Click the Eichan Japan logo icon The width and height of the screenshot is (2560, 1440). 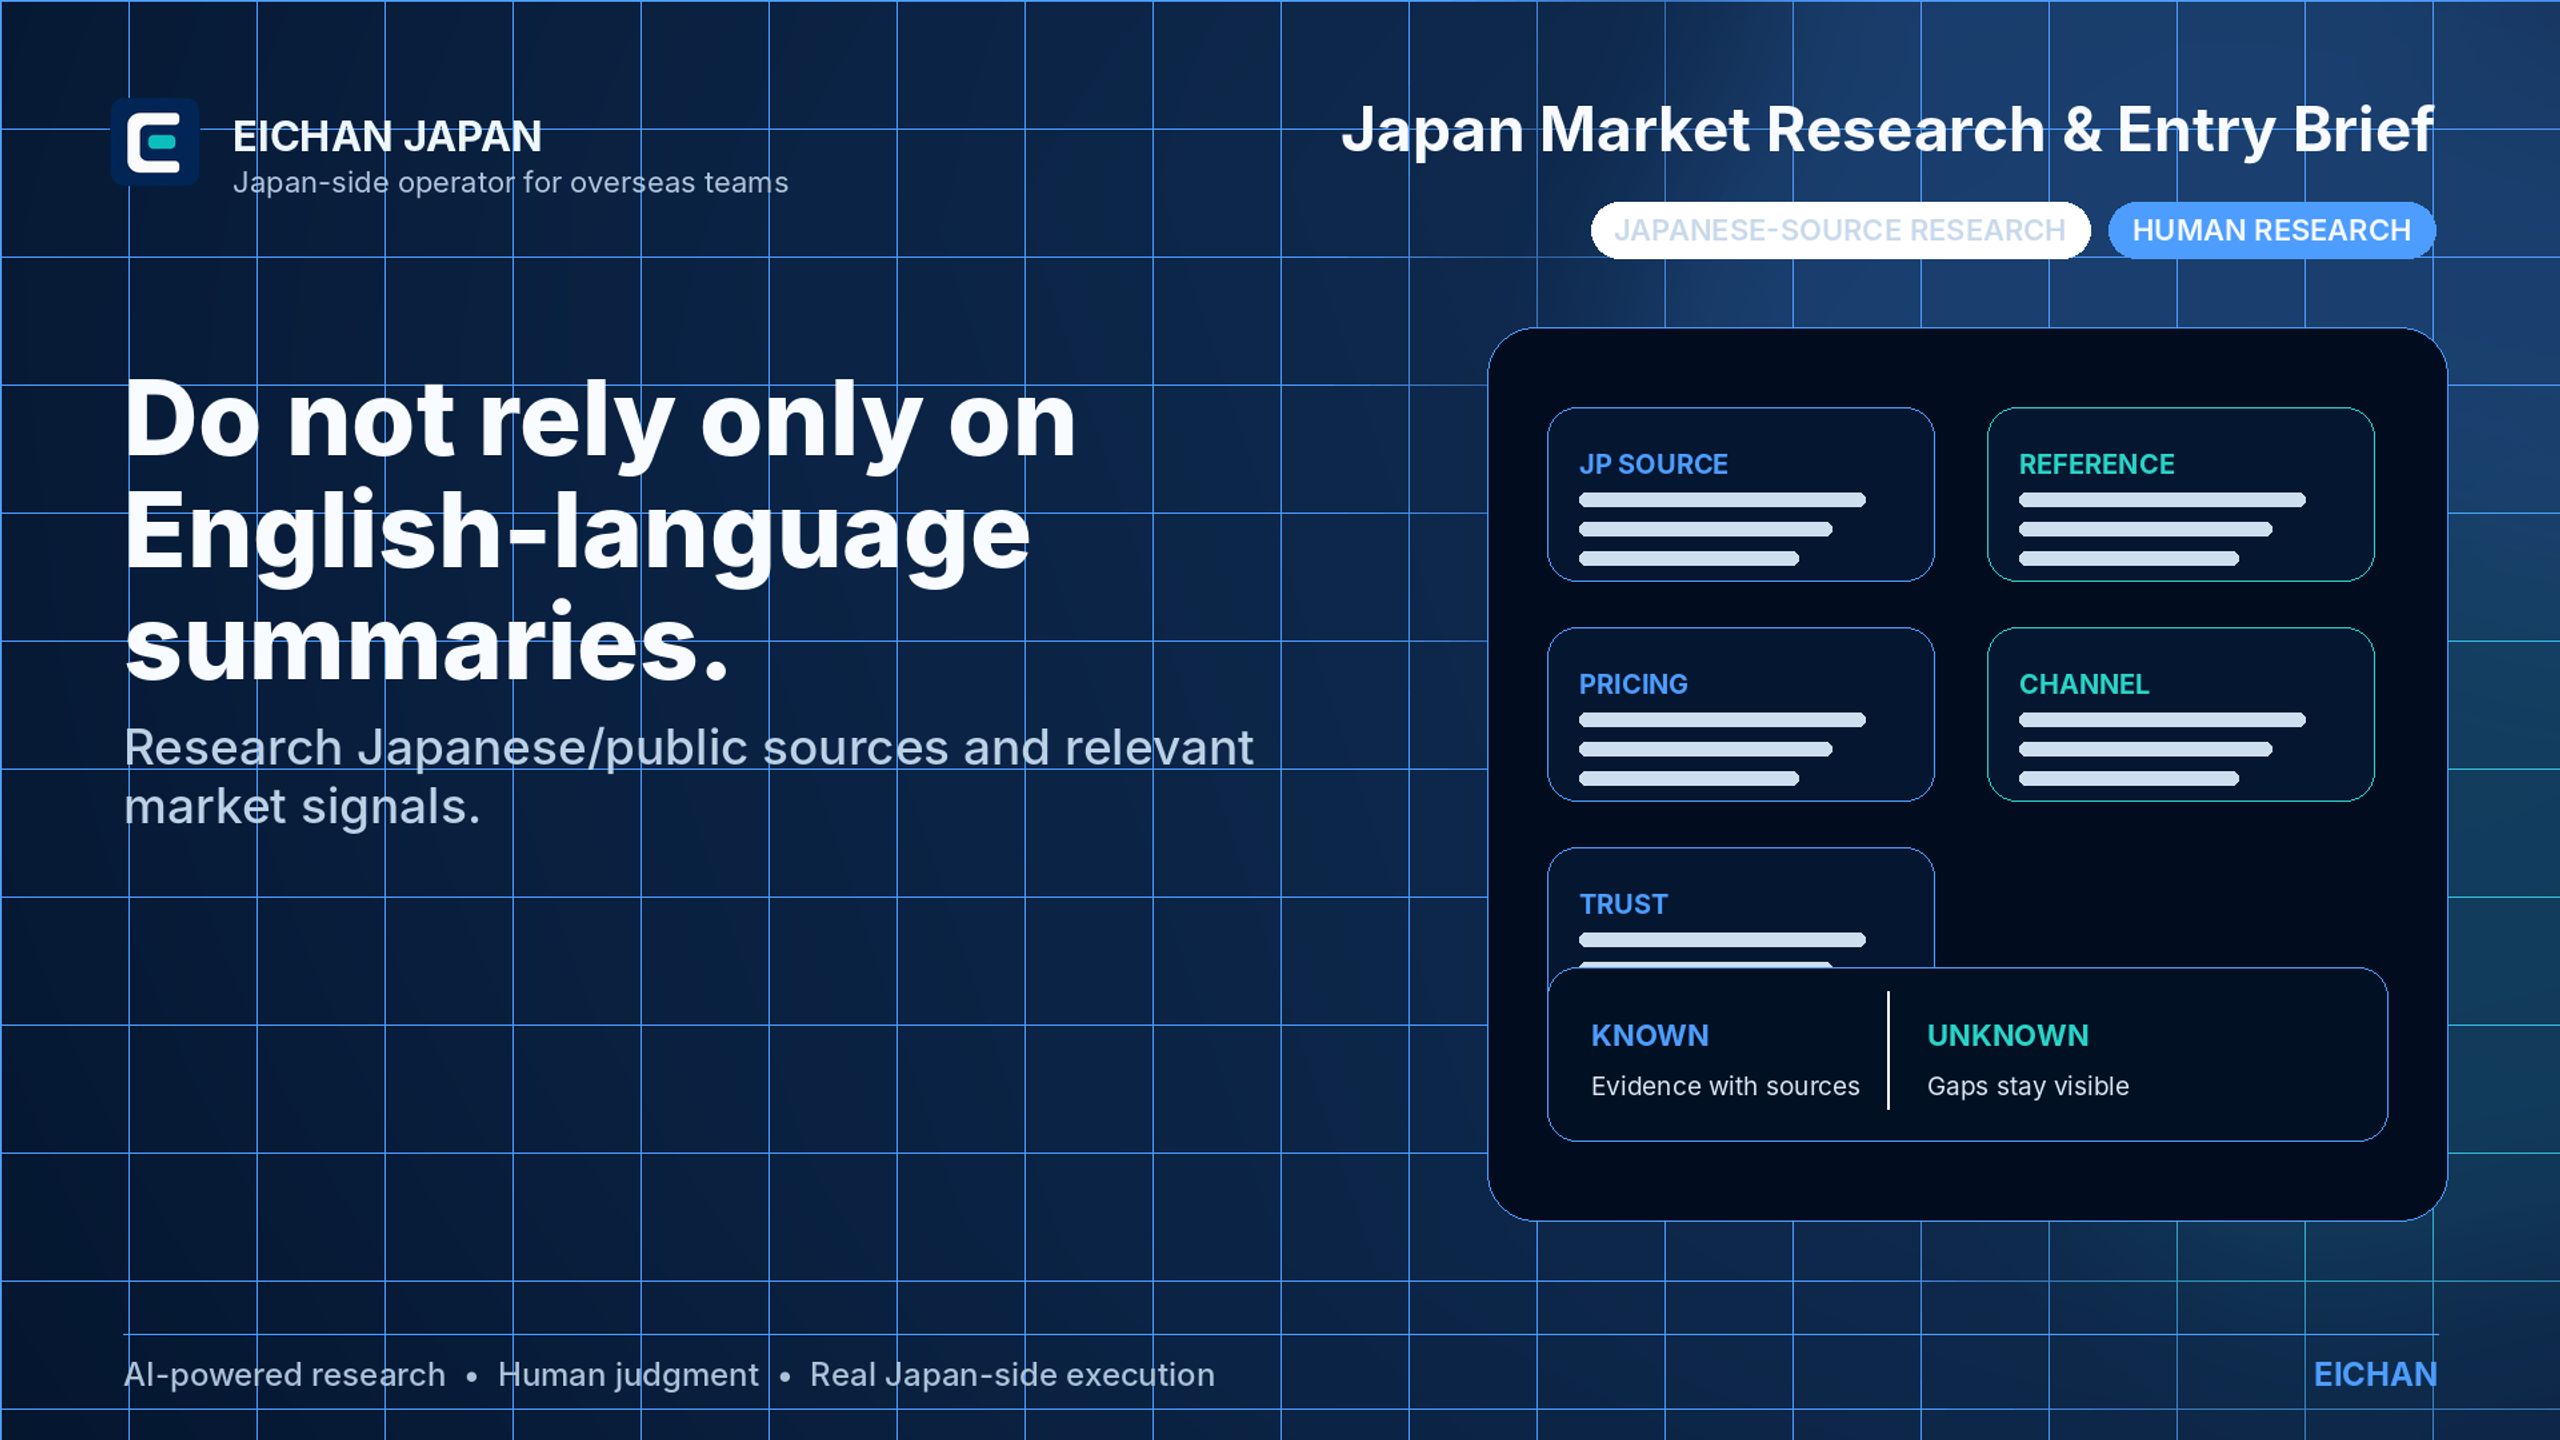[155, 142]
